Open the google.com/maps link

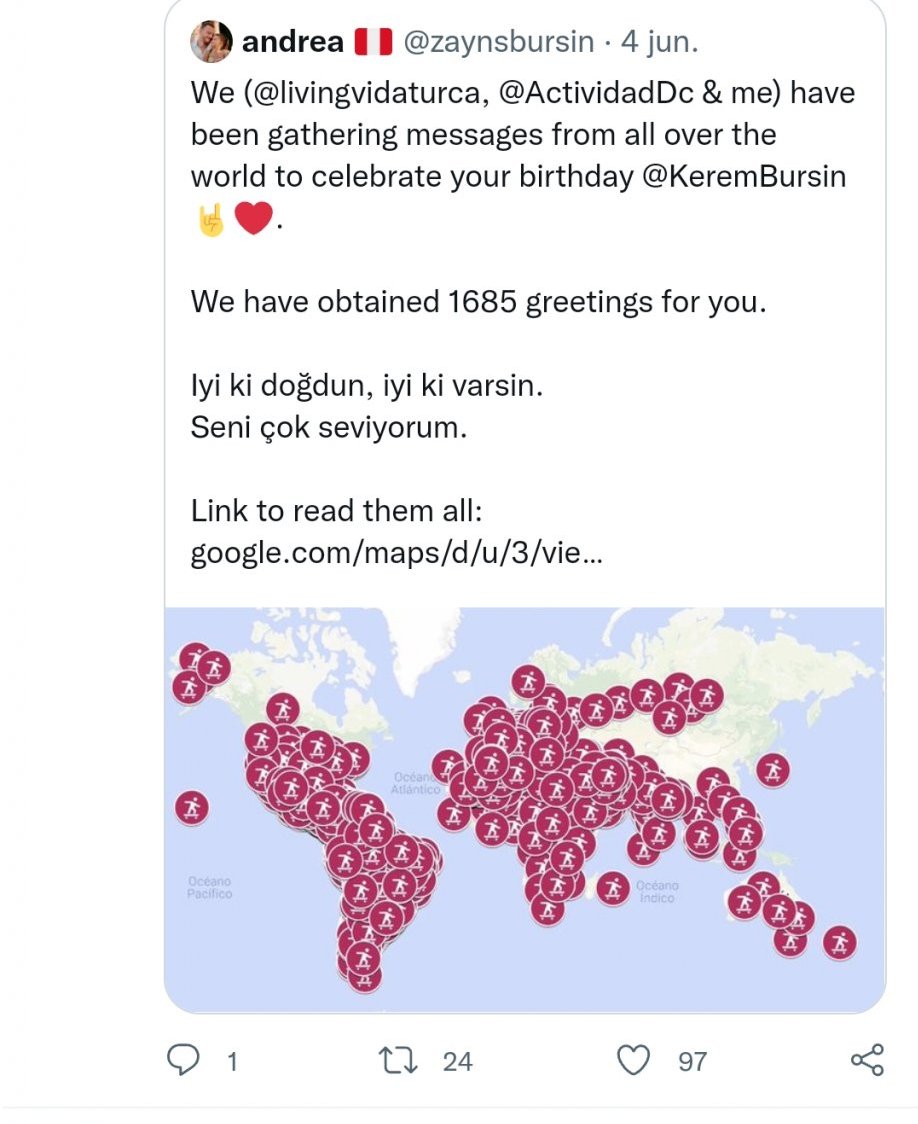[396, 553]
